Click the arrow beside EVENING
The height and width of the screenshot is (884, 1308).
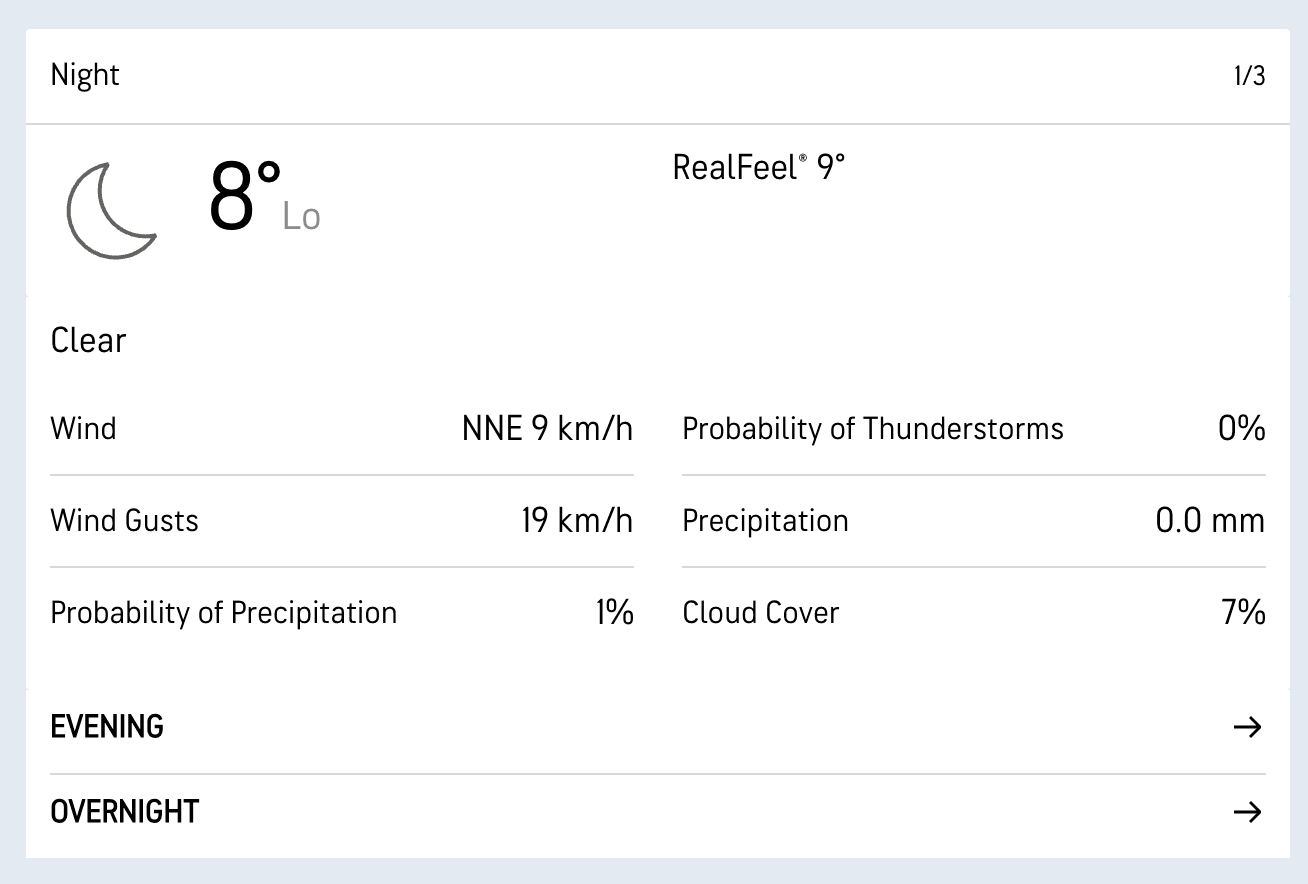tap(1247, 727)
